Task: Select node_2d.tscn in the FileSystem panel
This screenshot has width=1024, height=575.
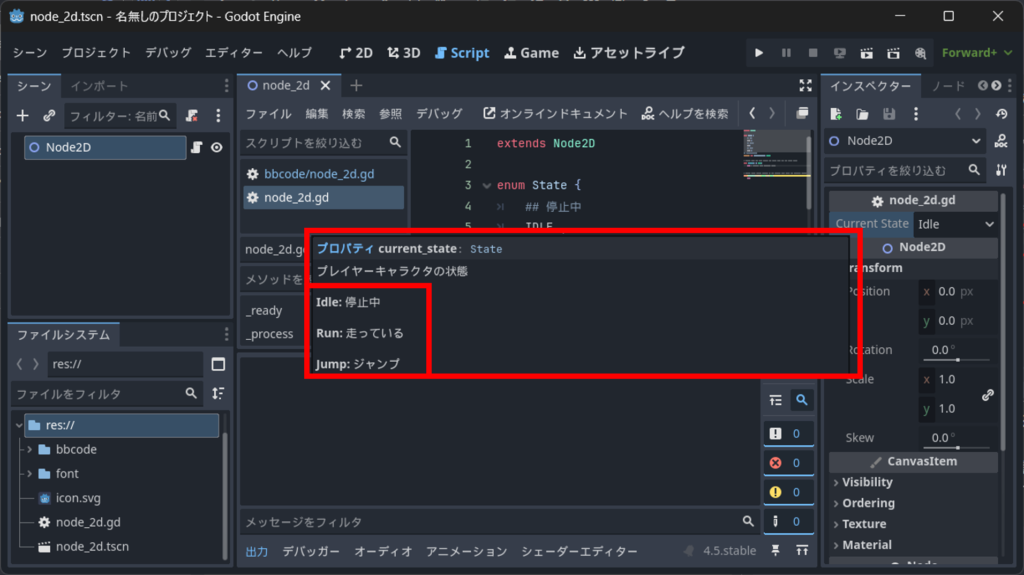Action: (92, 547)
